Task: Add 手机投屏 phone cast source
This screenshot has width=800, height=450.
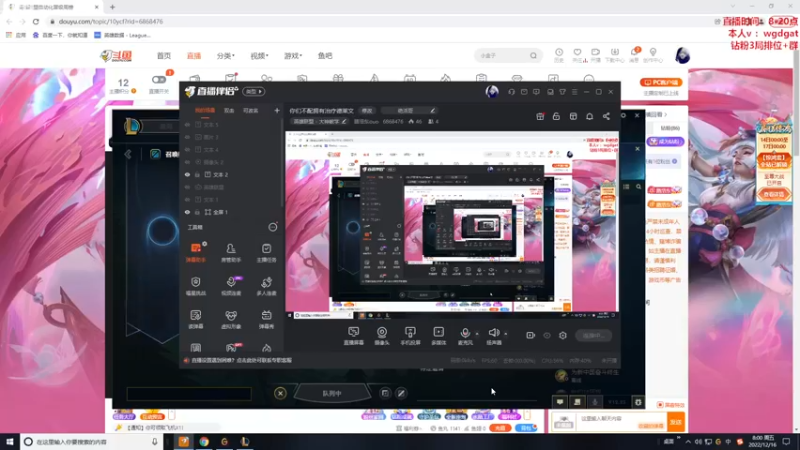Action: coord(410,336)
